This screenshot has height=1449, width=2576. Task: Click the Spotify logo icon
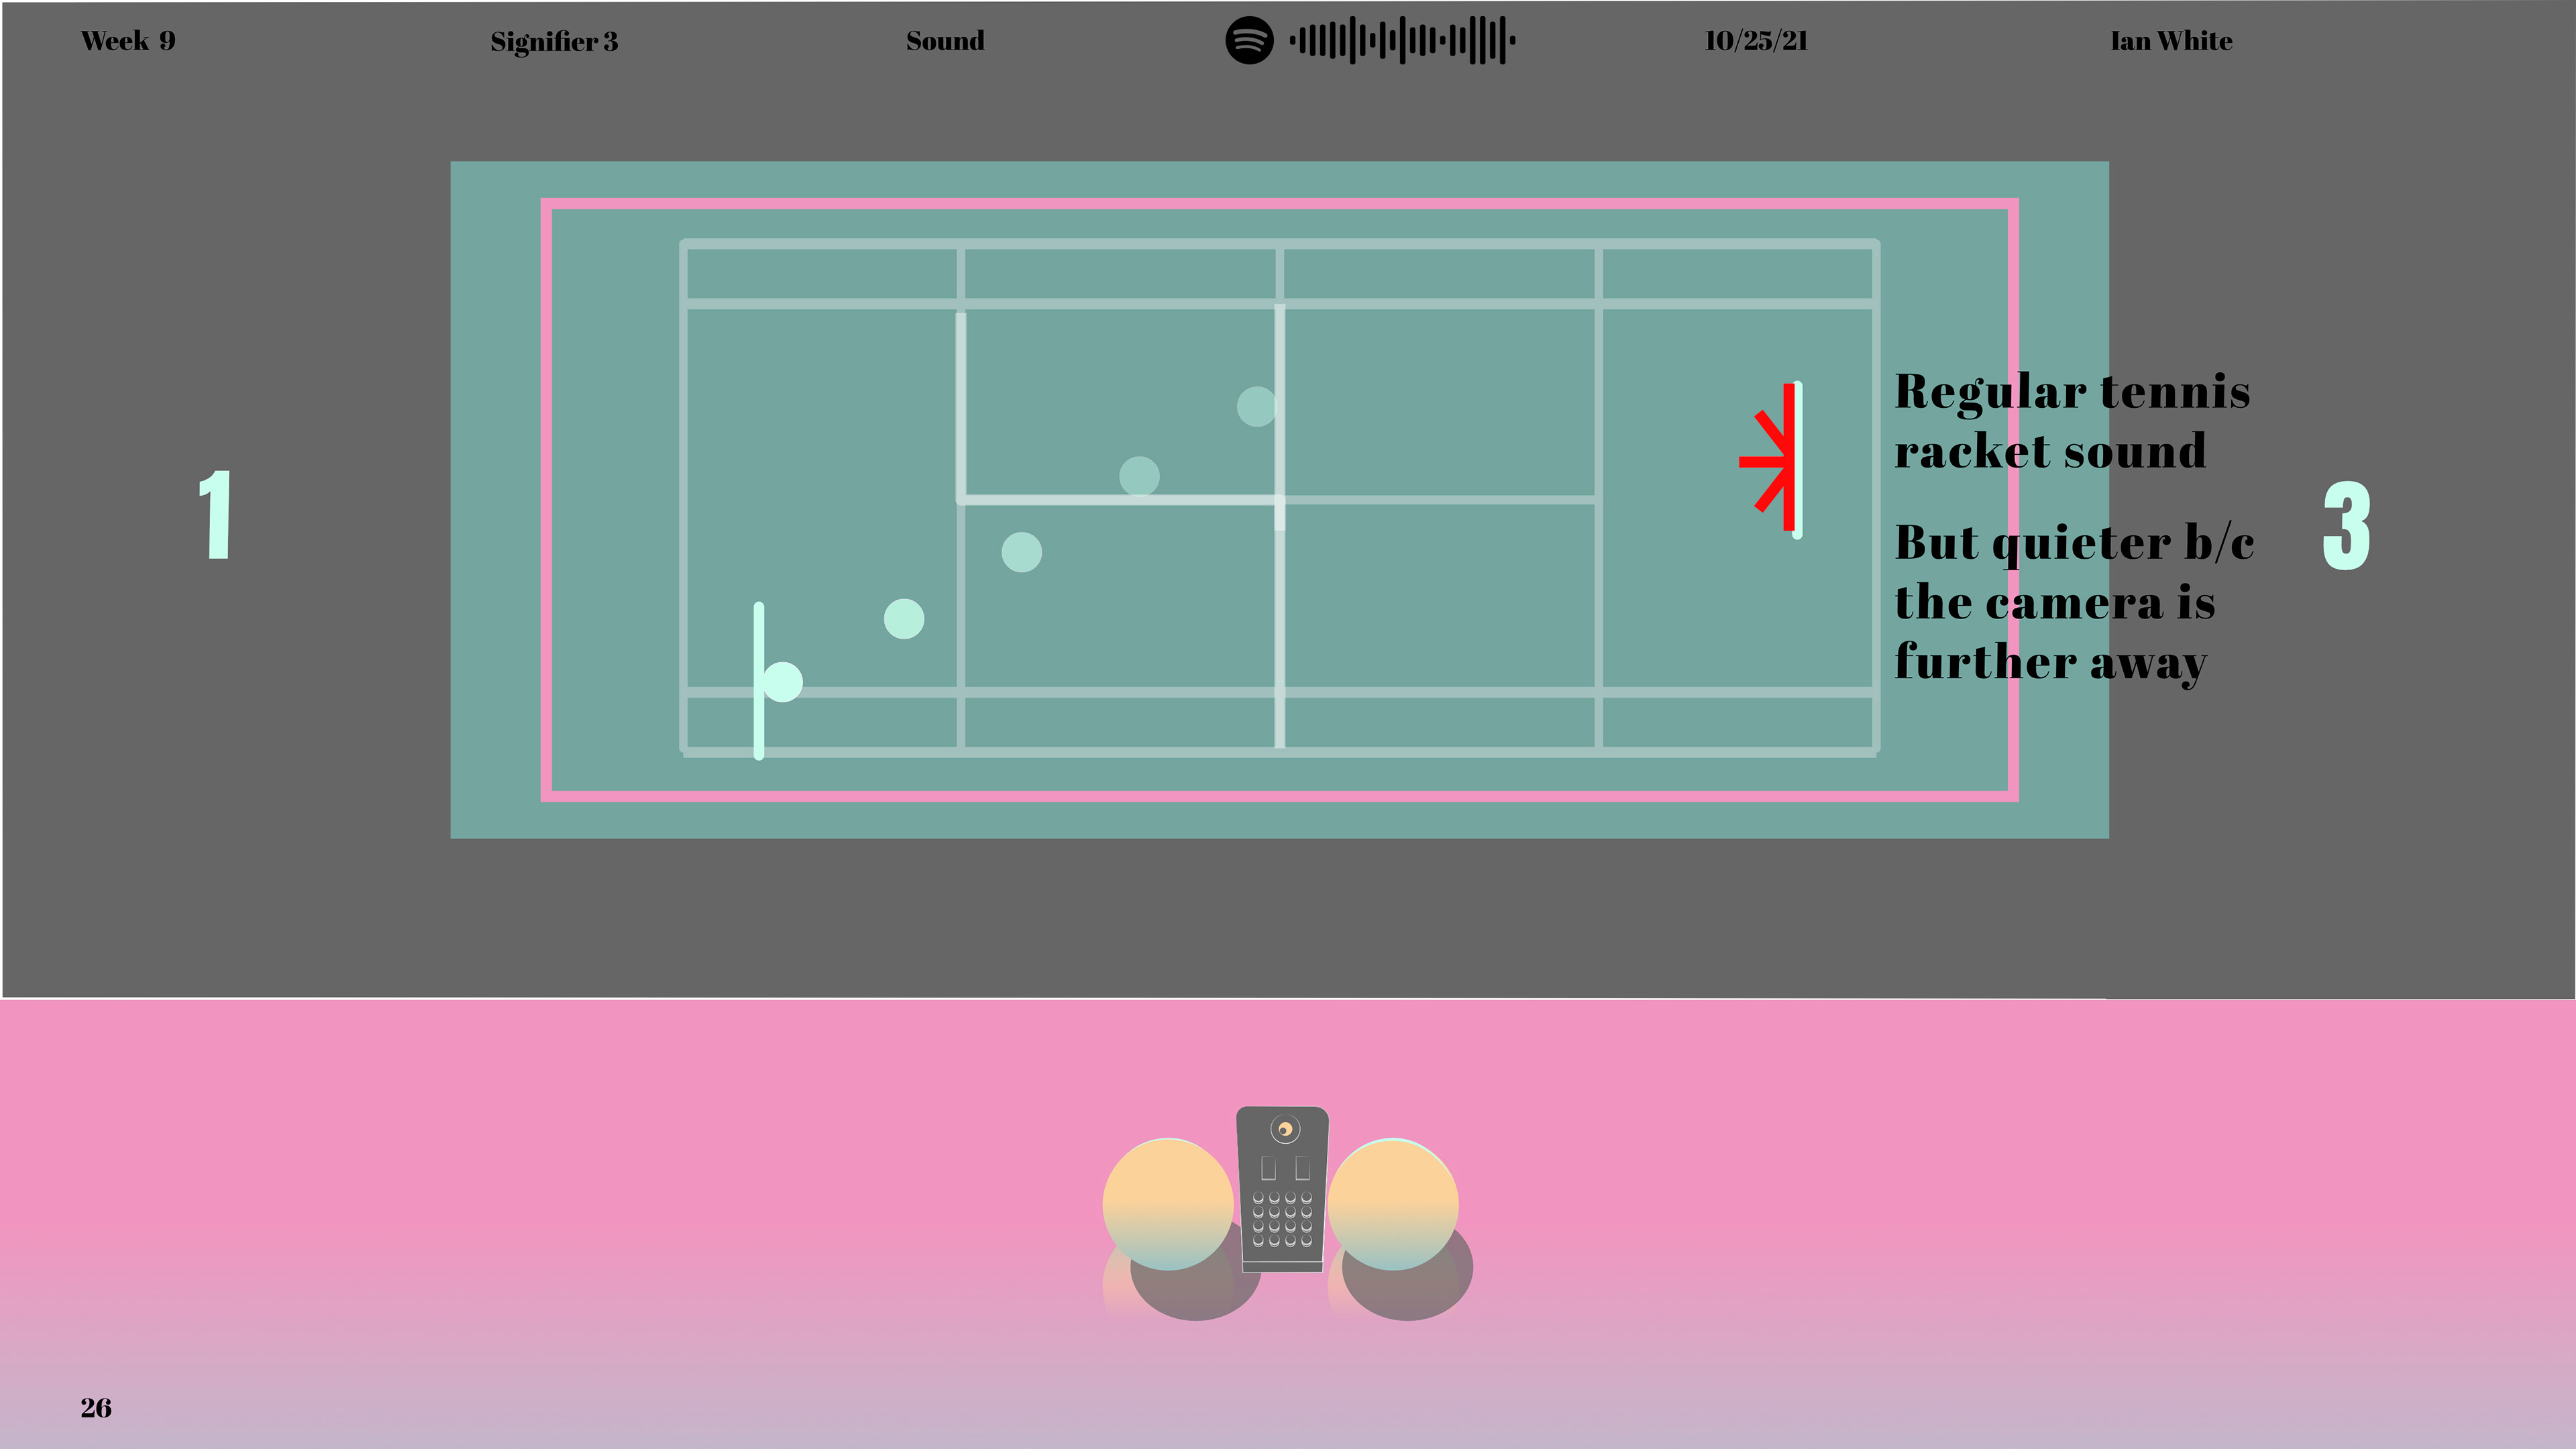(x=1249, y=41)
